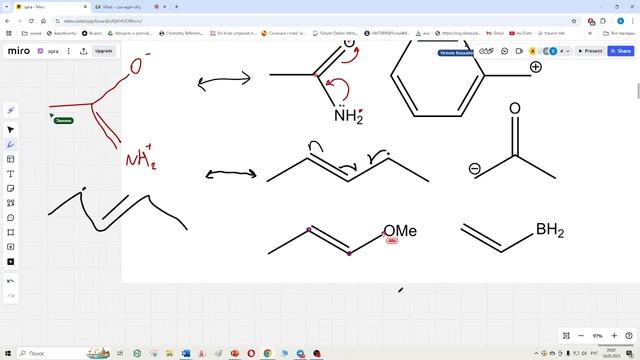Select the Frame tool
Screen dimensions: 640x360
(11, 232)
